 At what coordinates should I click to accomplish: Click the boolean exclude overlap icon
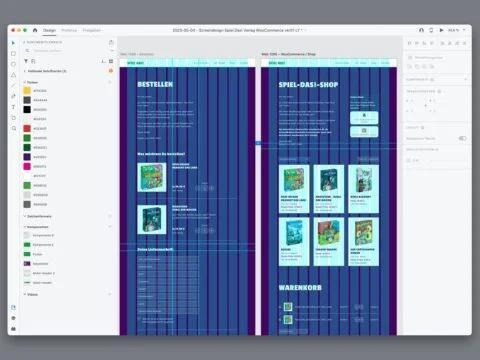tap(432, 66)
